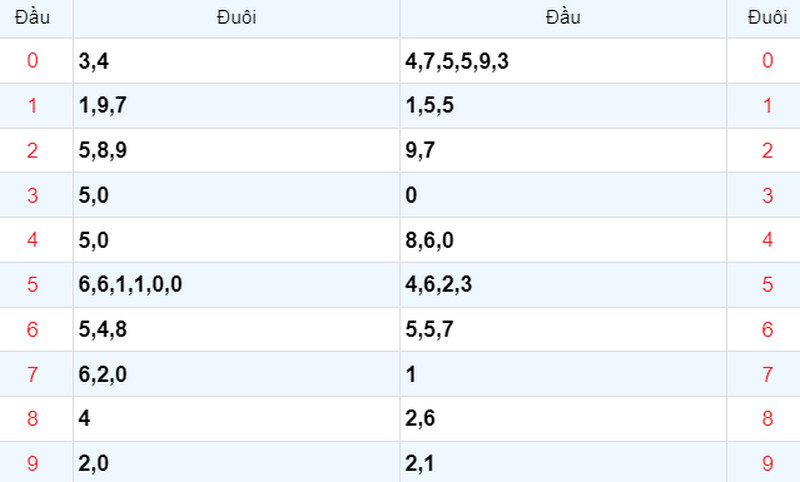
Task: Select the red 5 in left column
Action: [32, 285]
